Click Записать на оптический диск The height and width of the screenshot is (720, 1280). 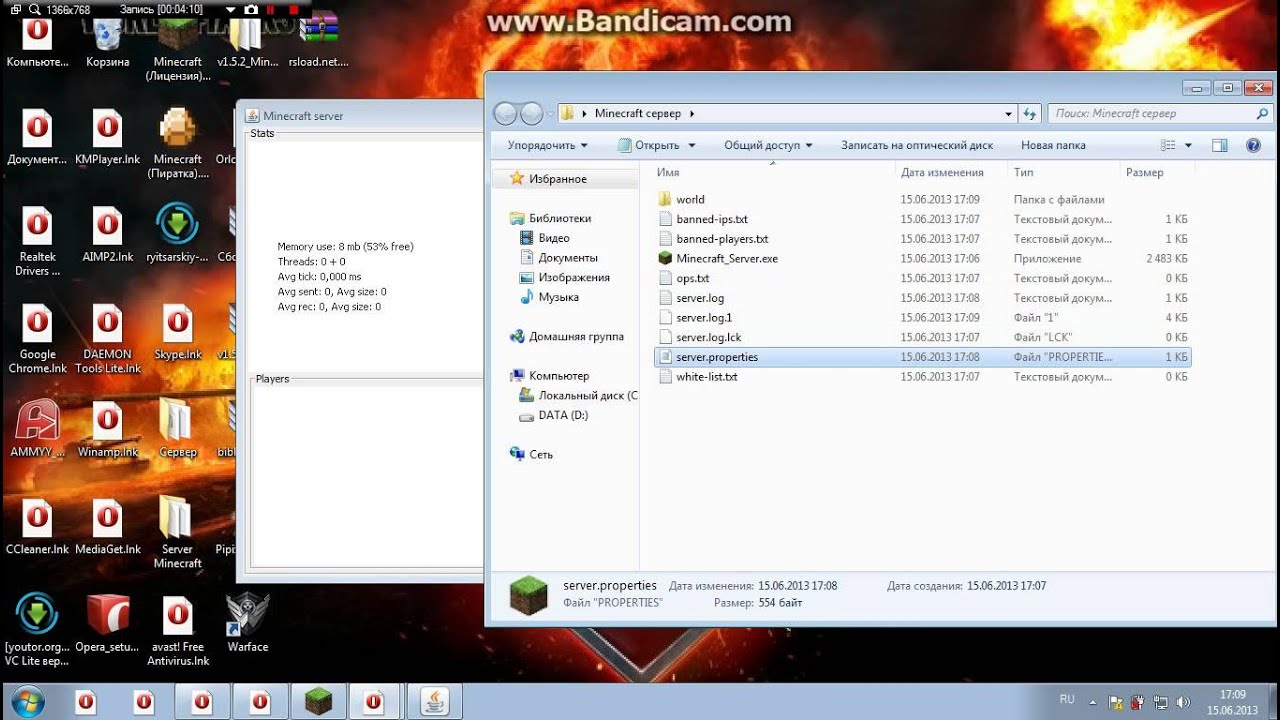(917, 145)
